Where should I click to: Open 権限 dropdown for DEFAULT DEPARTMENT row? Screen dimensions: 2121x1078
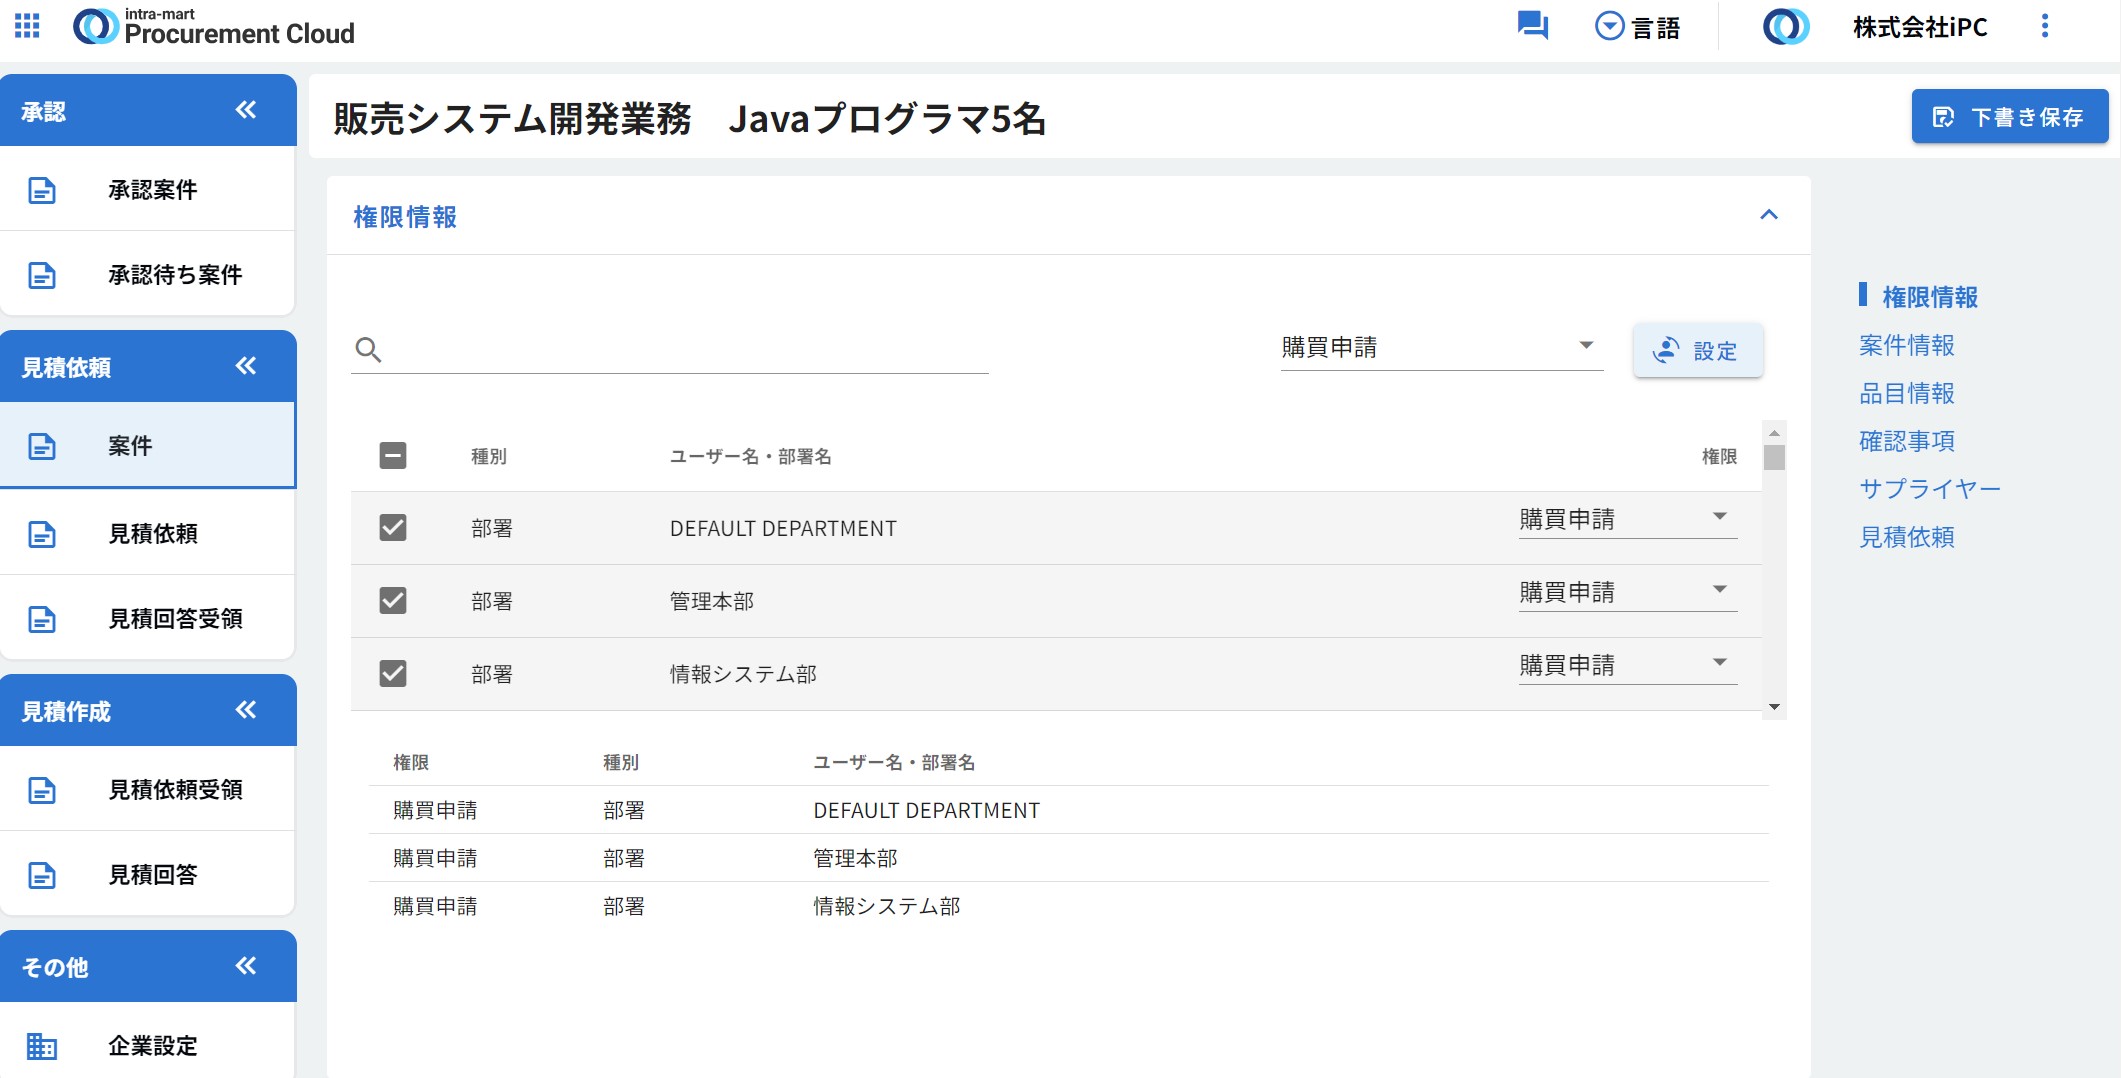pos(1627,519)
